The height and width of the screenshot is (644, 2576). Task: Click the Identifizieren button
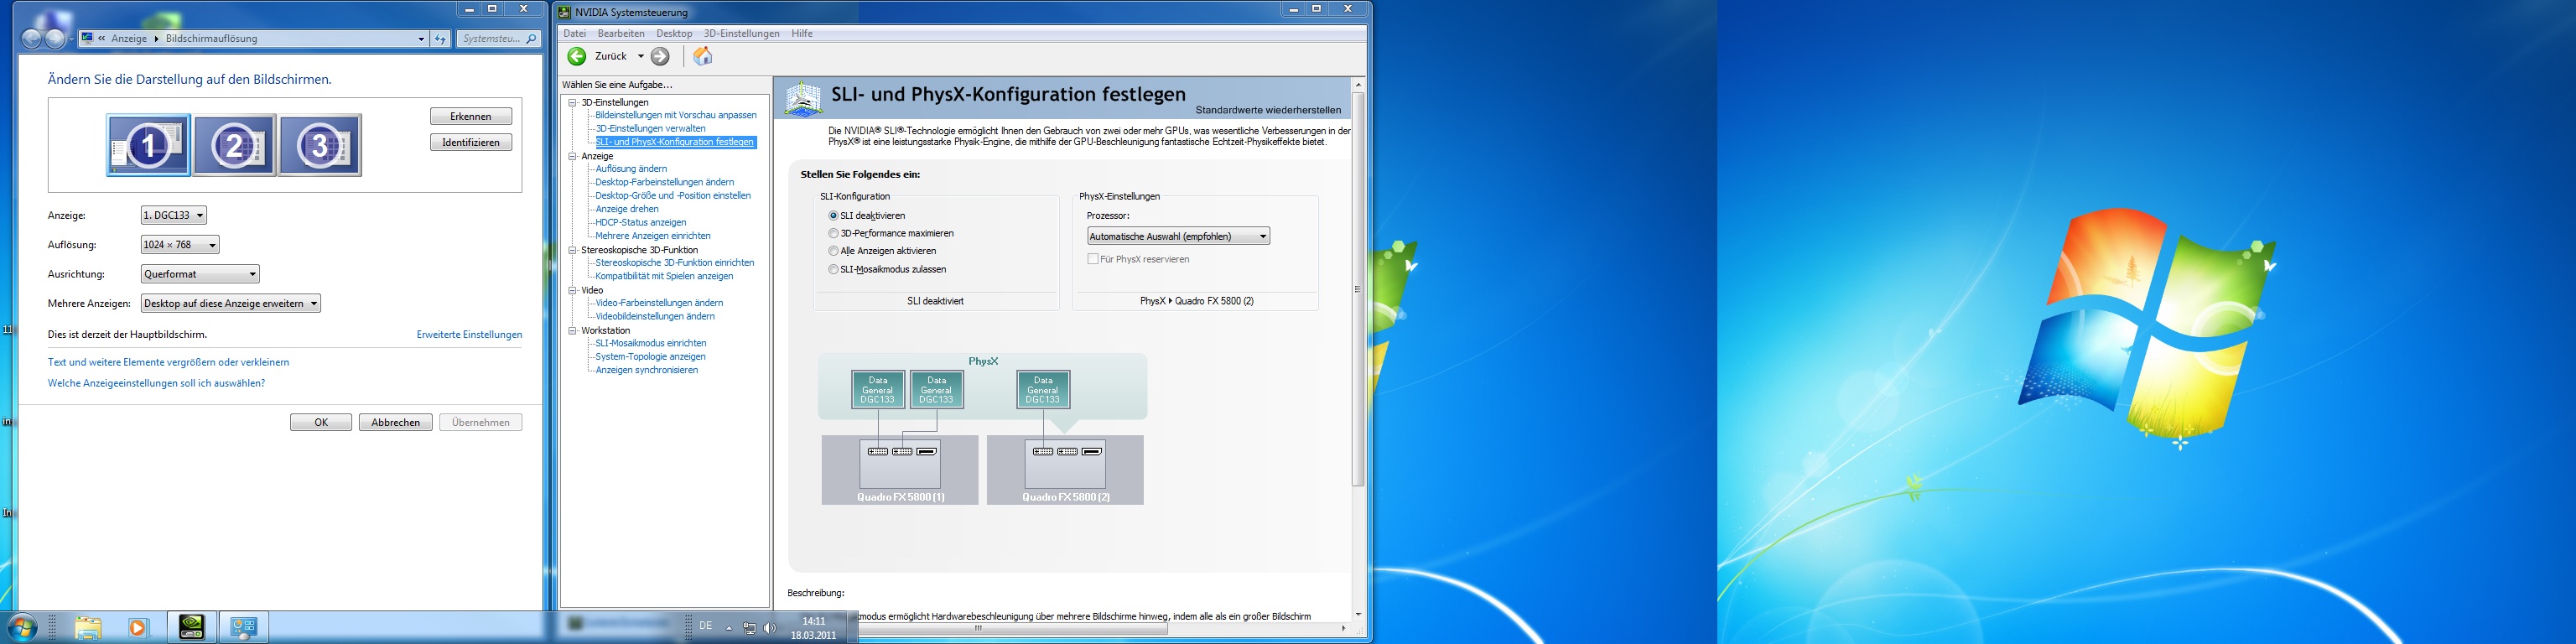click(x=471, y=142)
